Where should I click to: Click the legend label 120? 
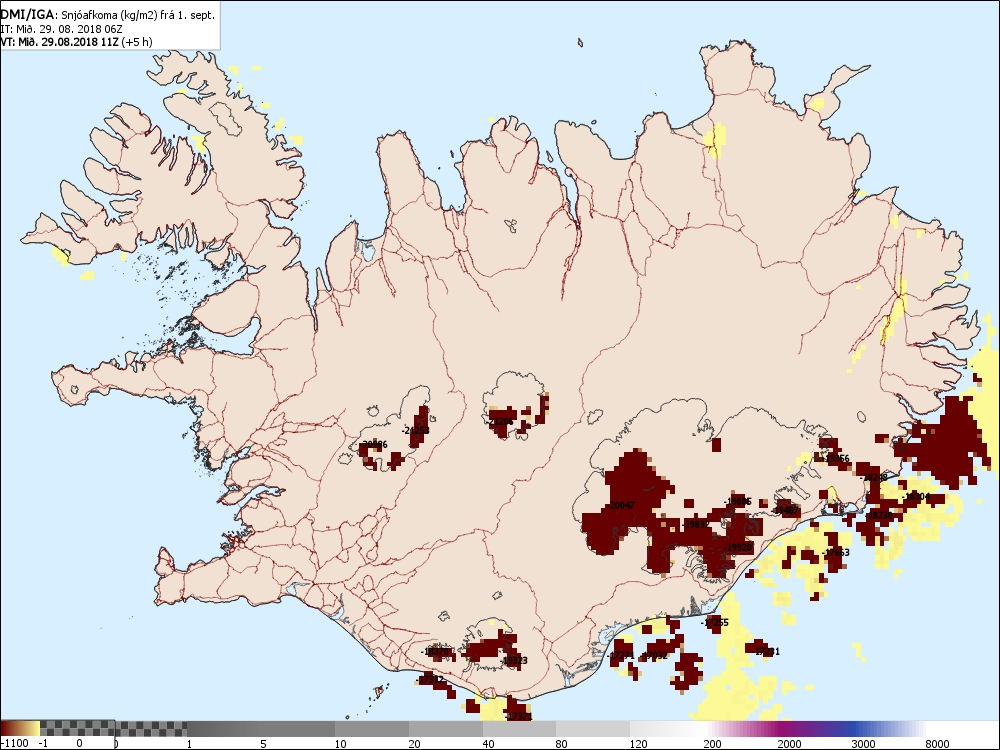pyautogui.click(x=639, y=743)
